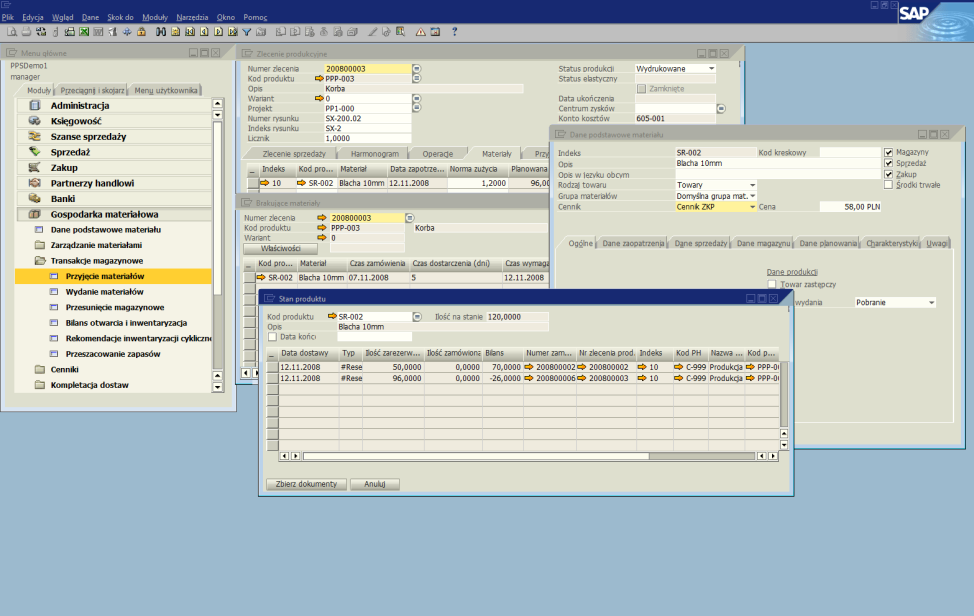Click the Kod kreskowy input field
The width and height of the screenshot is (974, 616).
point(850,152)
